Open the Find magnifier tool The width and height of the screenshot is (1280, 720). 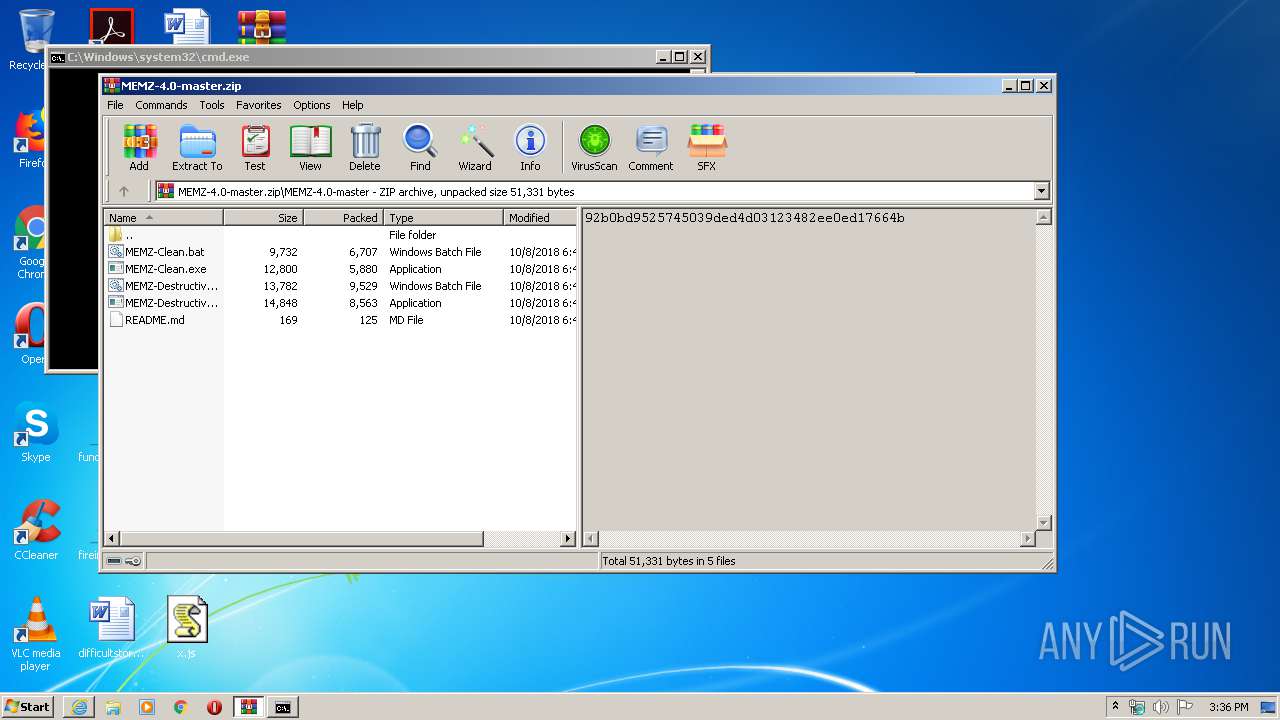[x=420, y=148]
